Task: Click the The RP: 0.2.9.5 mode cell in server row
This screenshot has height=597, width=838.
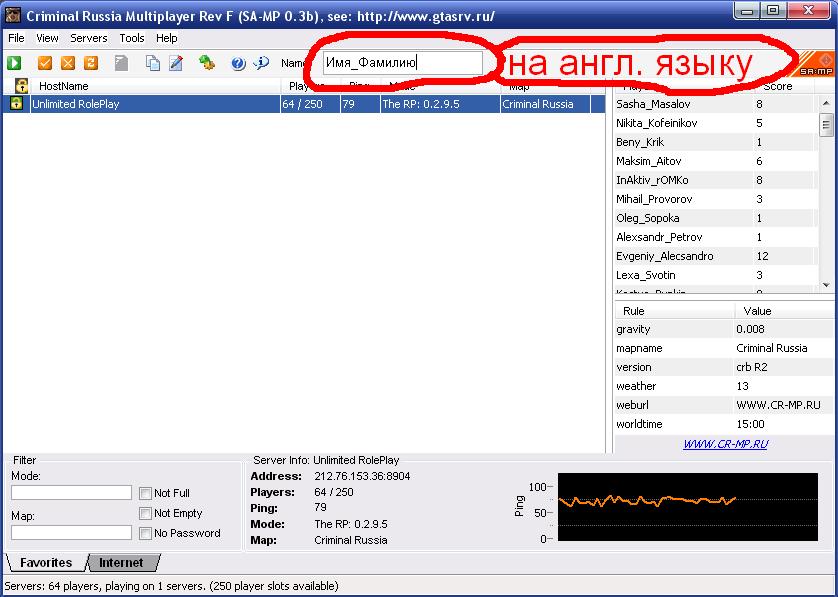Action: click(440, 104)
